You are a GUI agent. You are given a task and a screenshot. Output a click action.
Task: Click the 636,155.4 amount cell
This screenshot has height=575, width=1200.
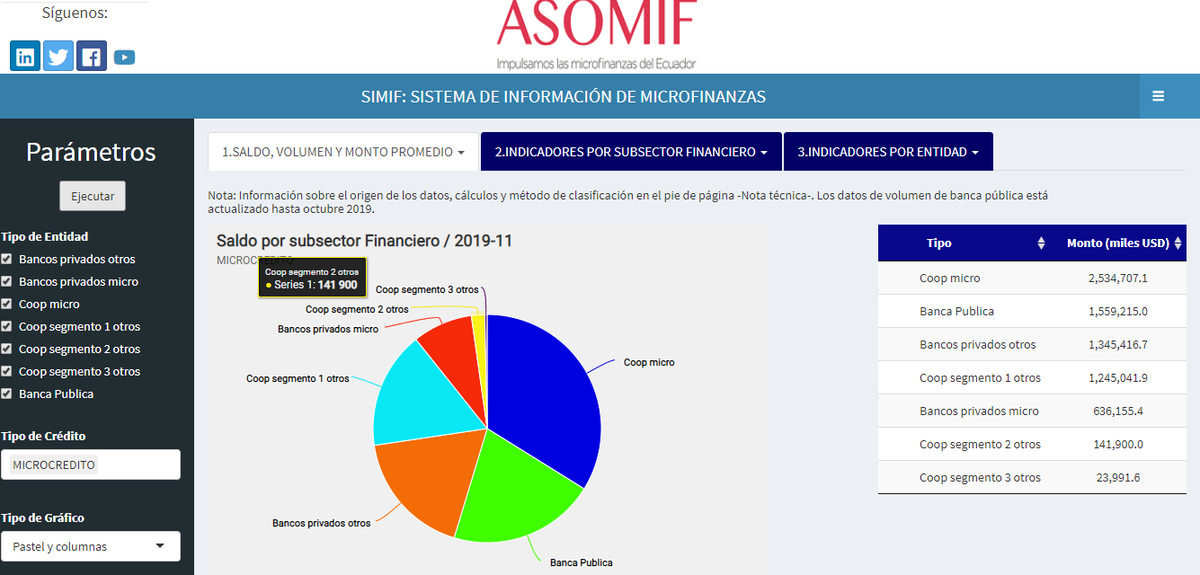point(1117,411)
